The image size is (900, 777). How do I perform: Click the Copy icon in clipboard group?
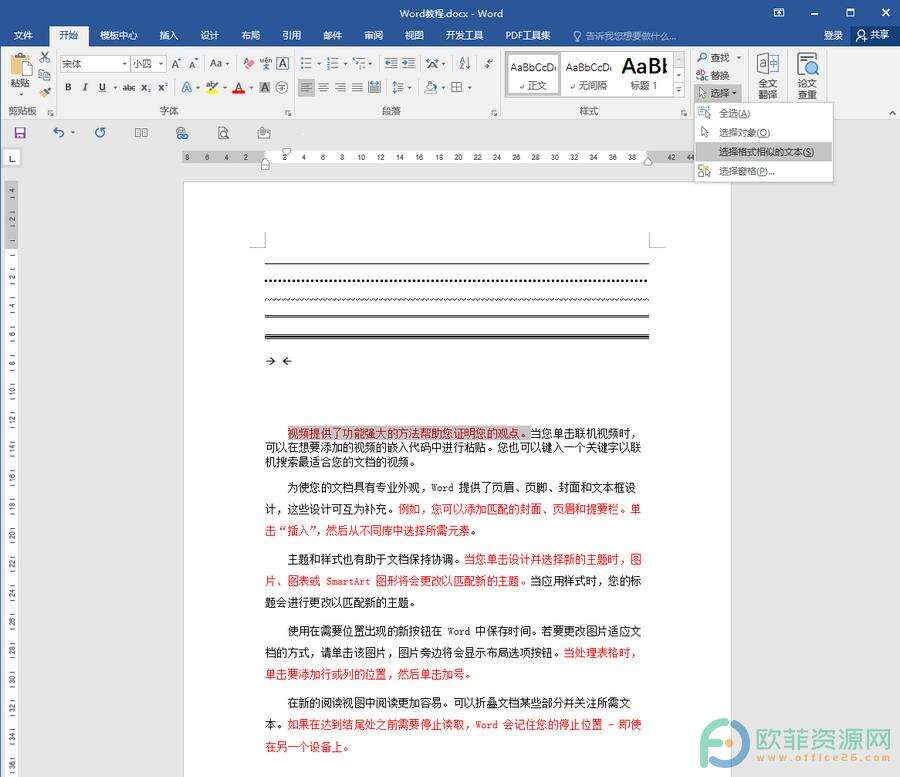[45, 75]
